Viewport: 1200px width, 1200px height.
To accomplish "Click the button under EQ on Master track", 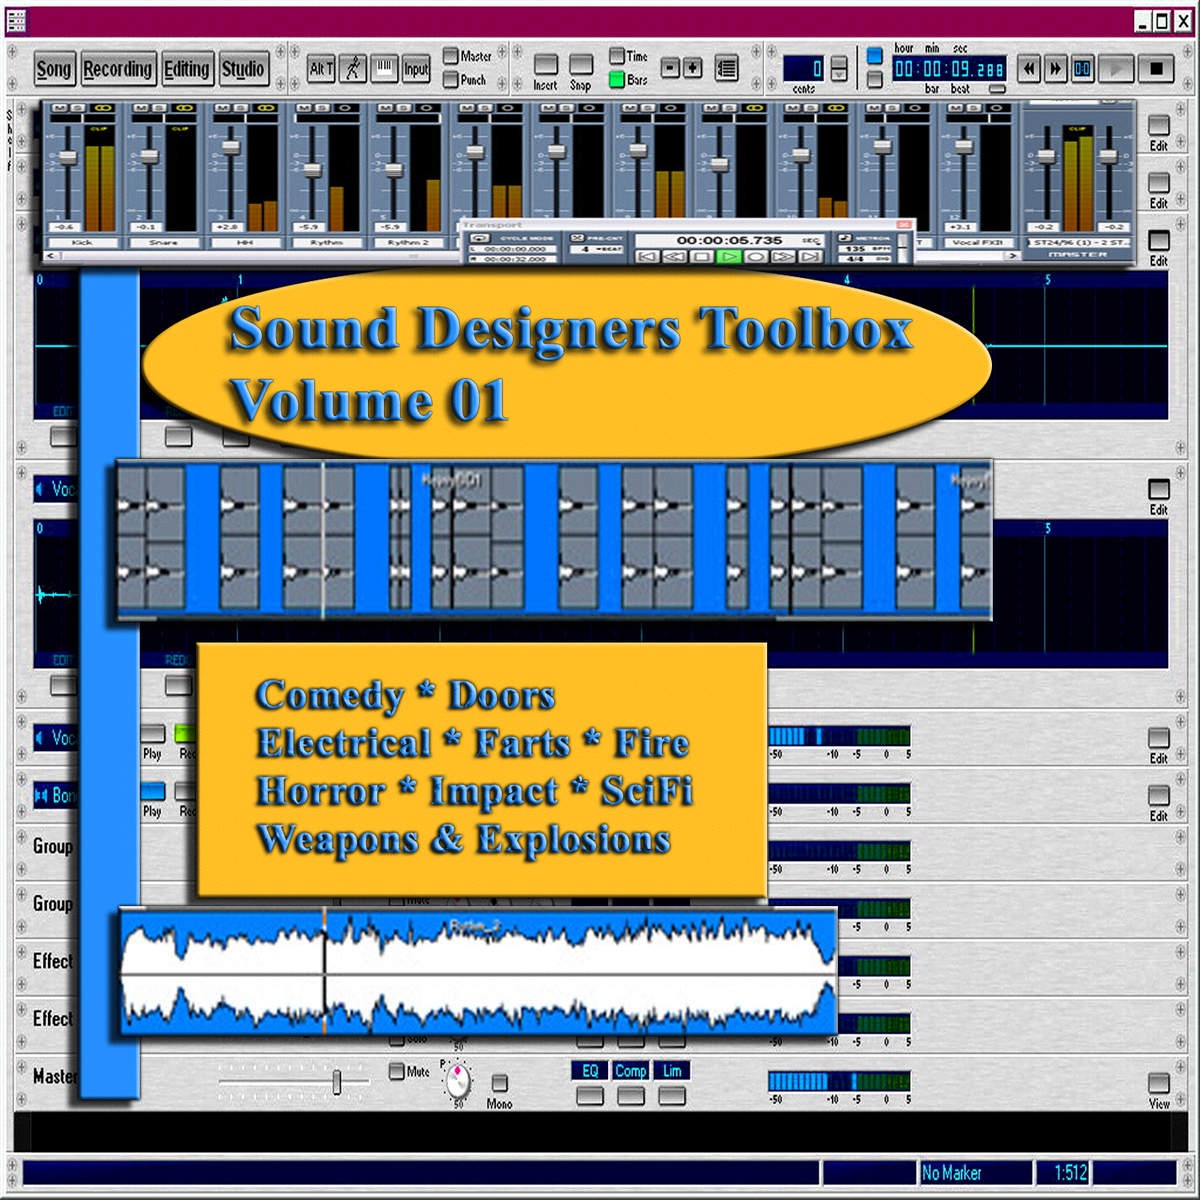I will (590, 1096).
